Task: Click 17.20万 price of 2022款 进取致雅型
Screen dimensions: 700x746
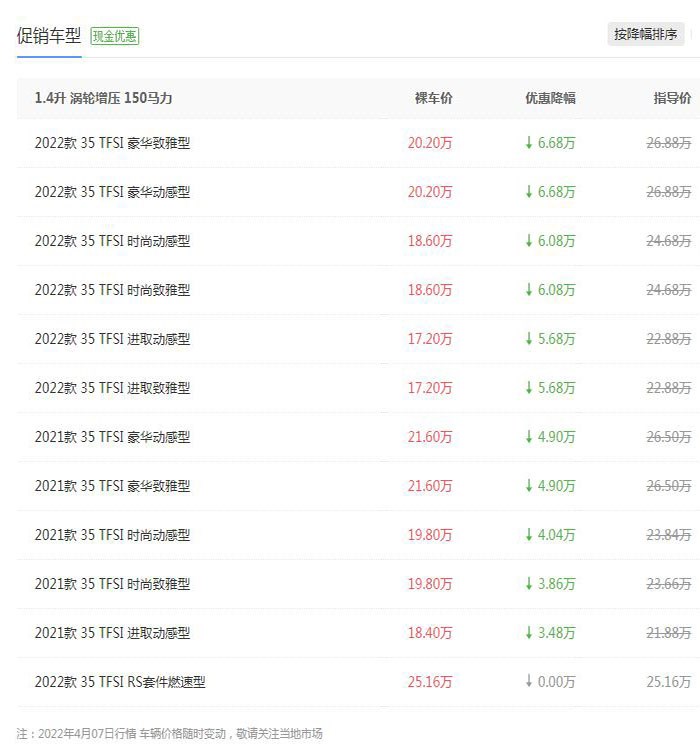Action: pos(430,388)
